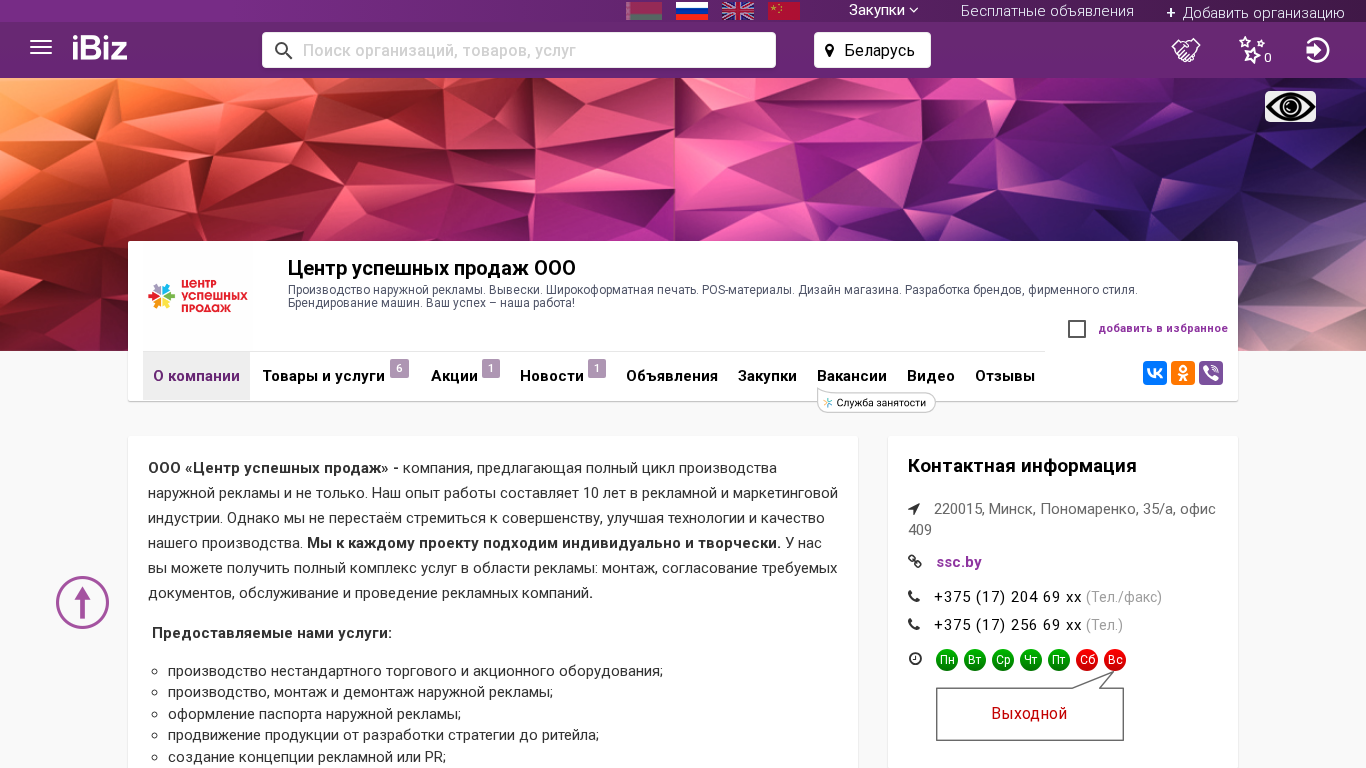Click the Тел./факс phone icon
Screen dimensions: 1366x768
click(x=914, y=597)
